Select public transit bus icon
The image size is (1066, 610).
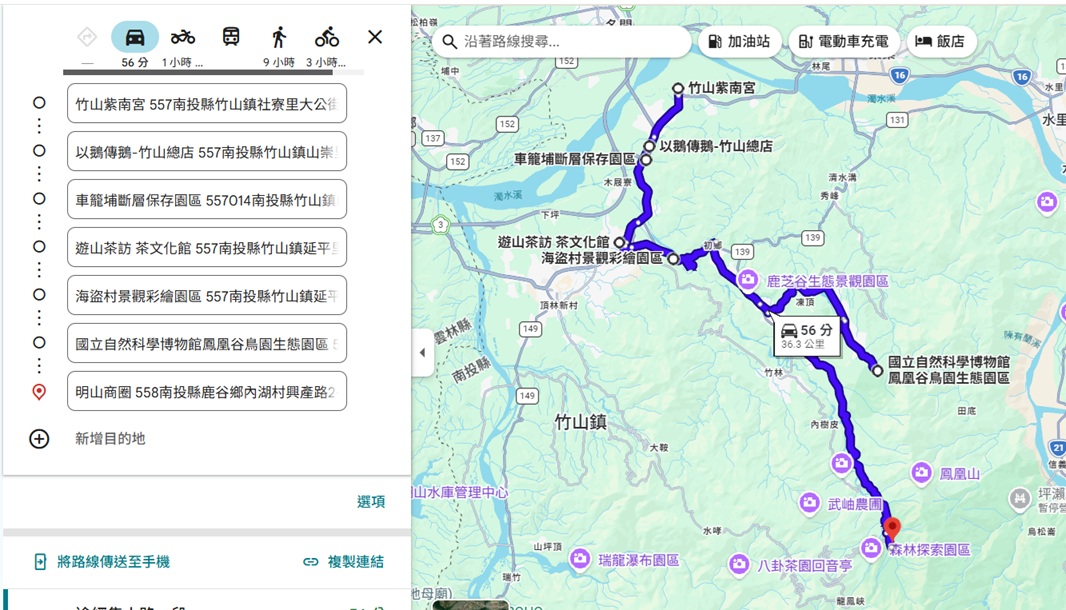pyautogui.click(x=231, y=37)
